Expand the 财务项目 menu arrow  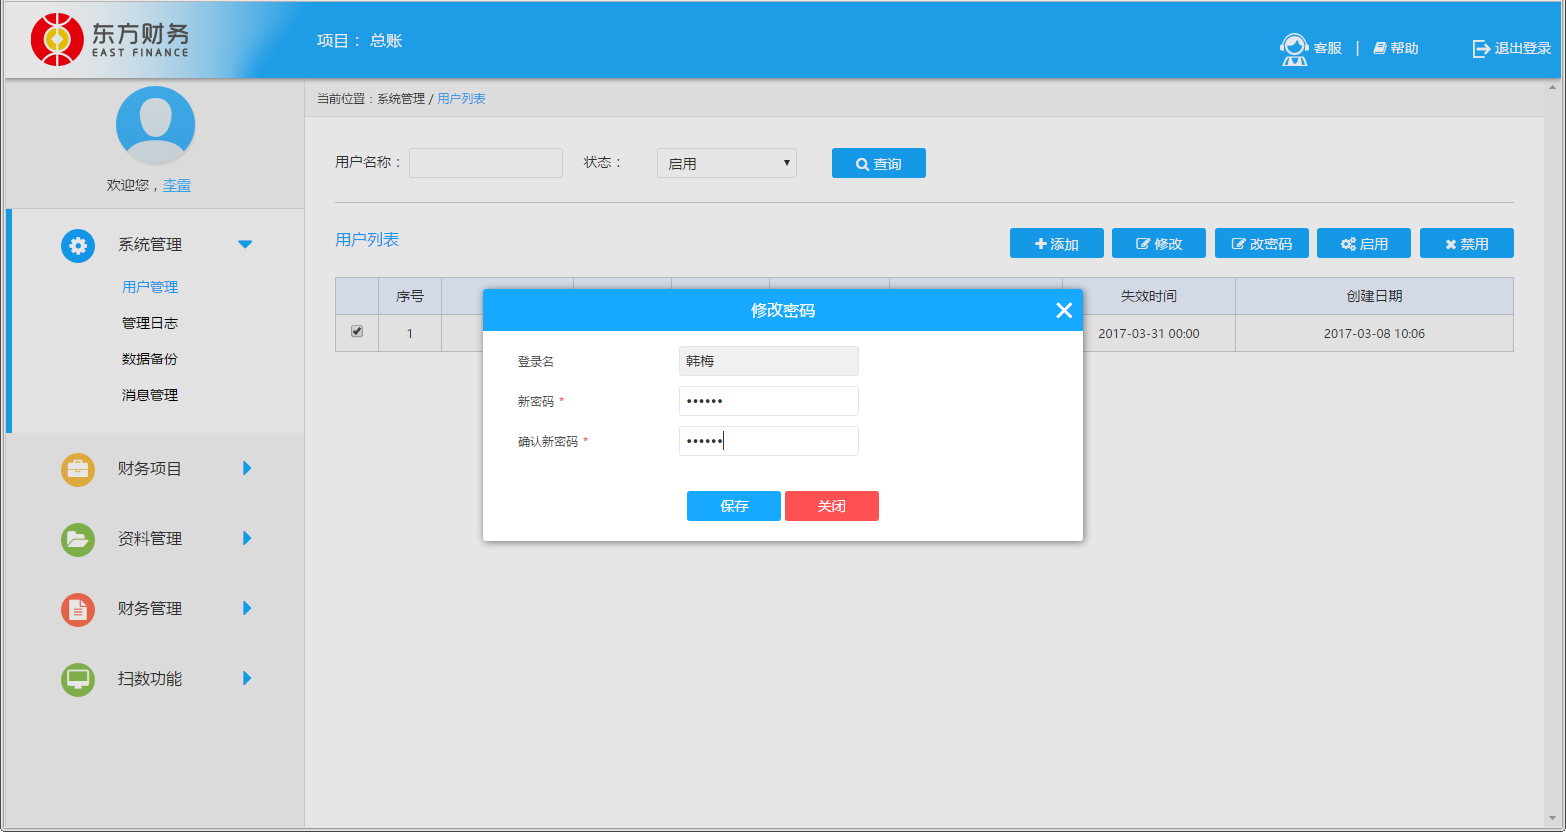coord(247,468)
